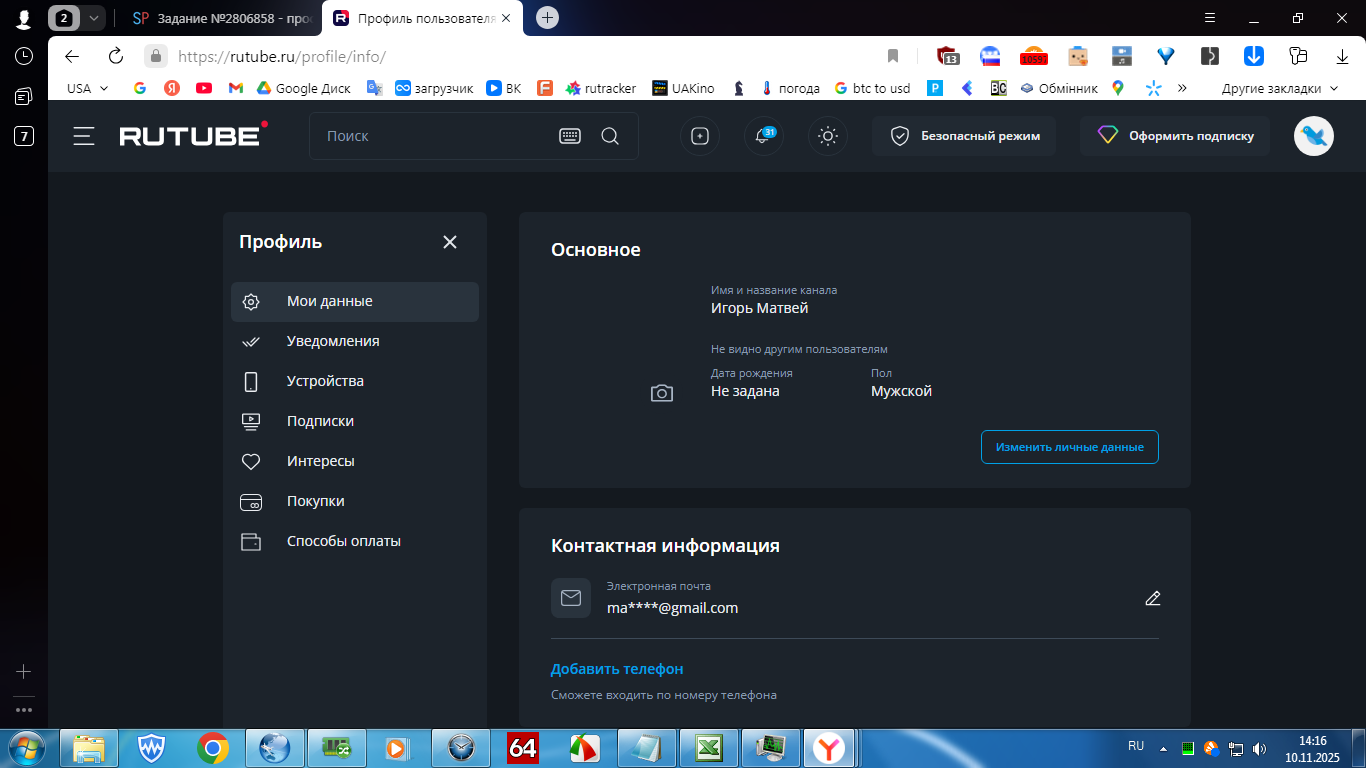Screen dimensions: 1366x768
Task: Open browser main menu lines
Action: [1210, 18]
